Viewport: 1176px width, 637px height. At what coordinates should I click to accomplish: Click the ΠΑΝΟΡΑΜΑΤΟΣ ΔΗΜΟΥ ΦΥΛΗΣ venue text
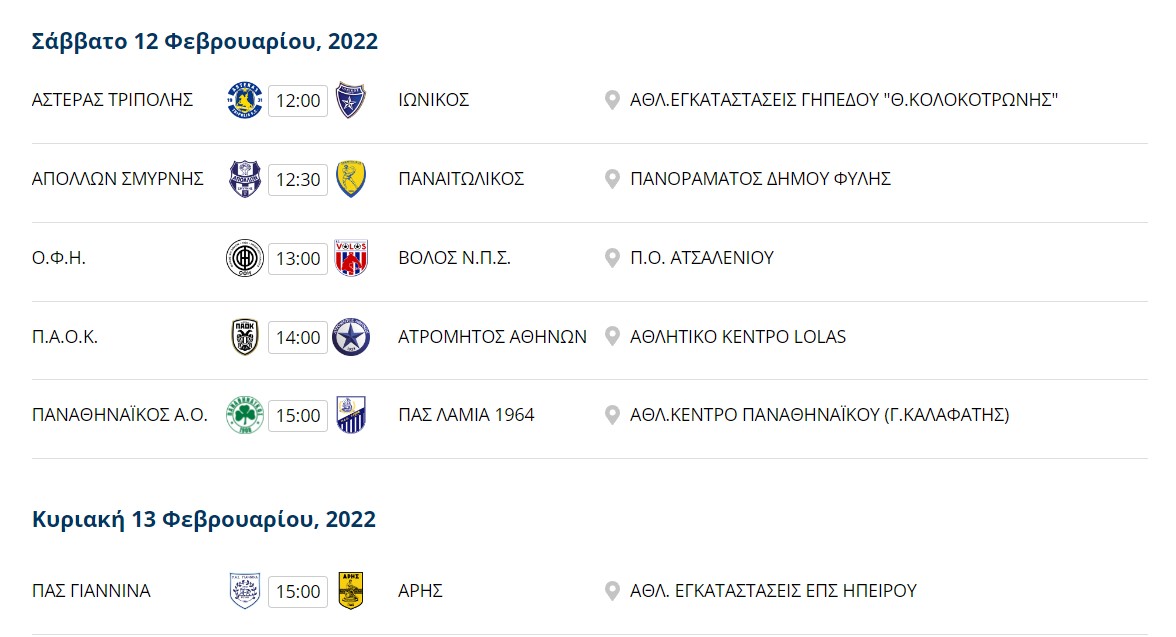pos(760,179)
